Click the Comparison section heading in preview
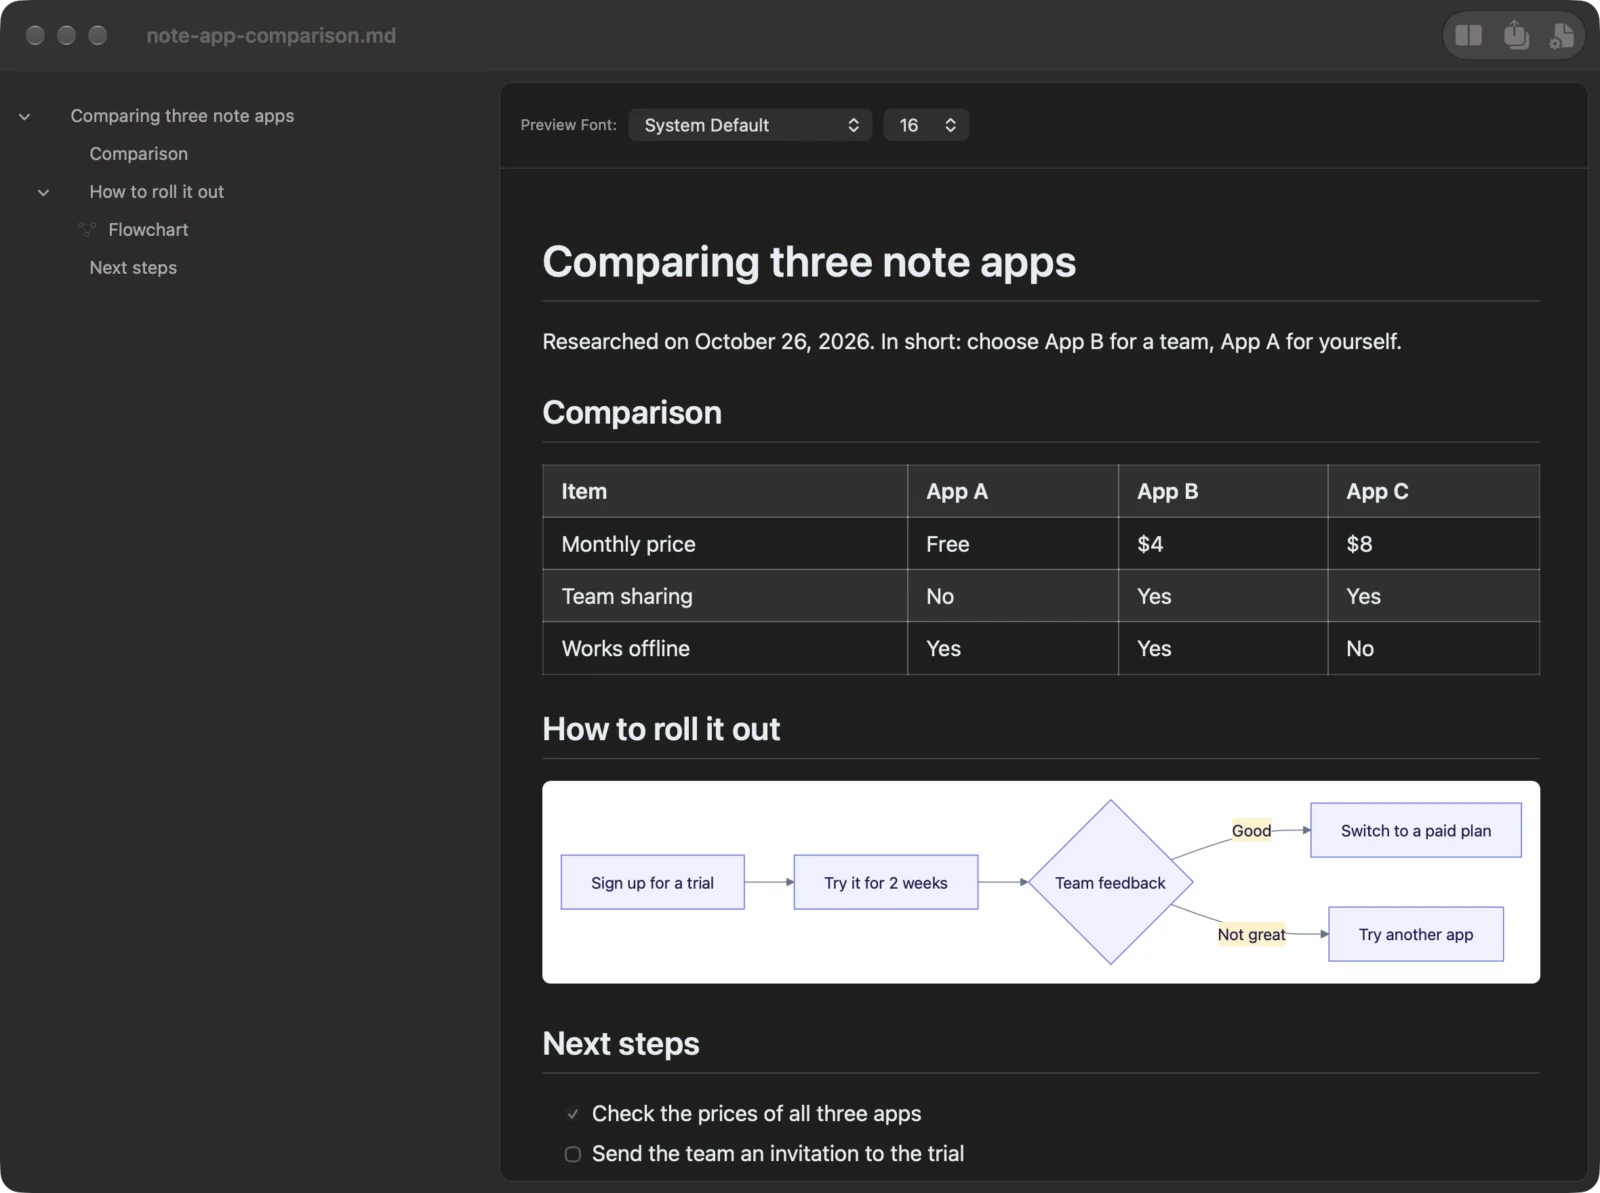1600x1193 pixels. 632,413
